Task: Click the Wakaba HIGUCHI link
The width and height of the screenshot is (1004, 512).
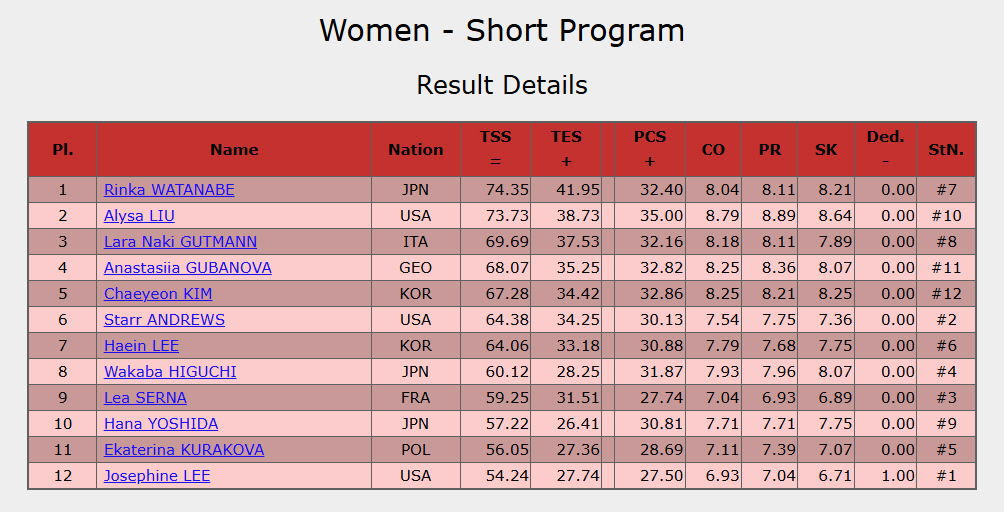Action: 170,372
